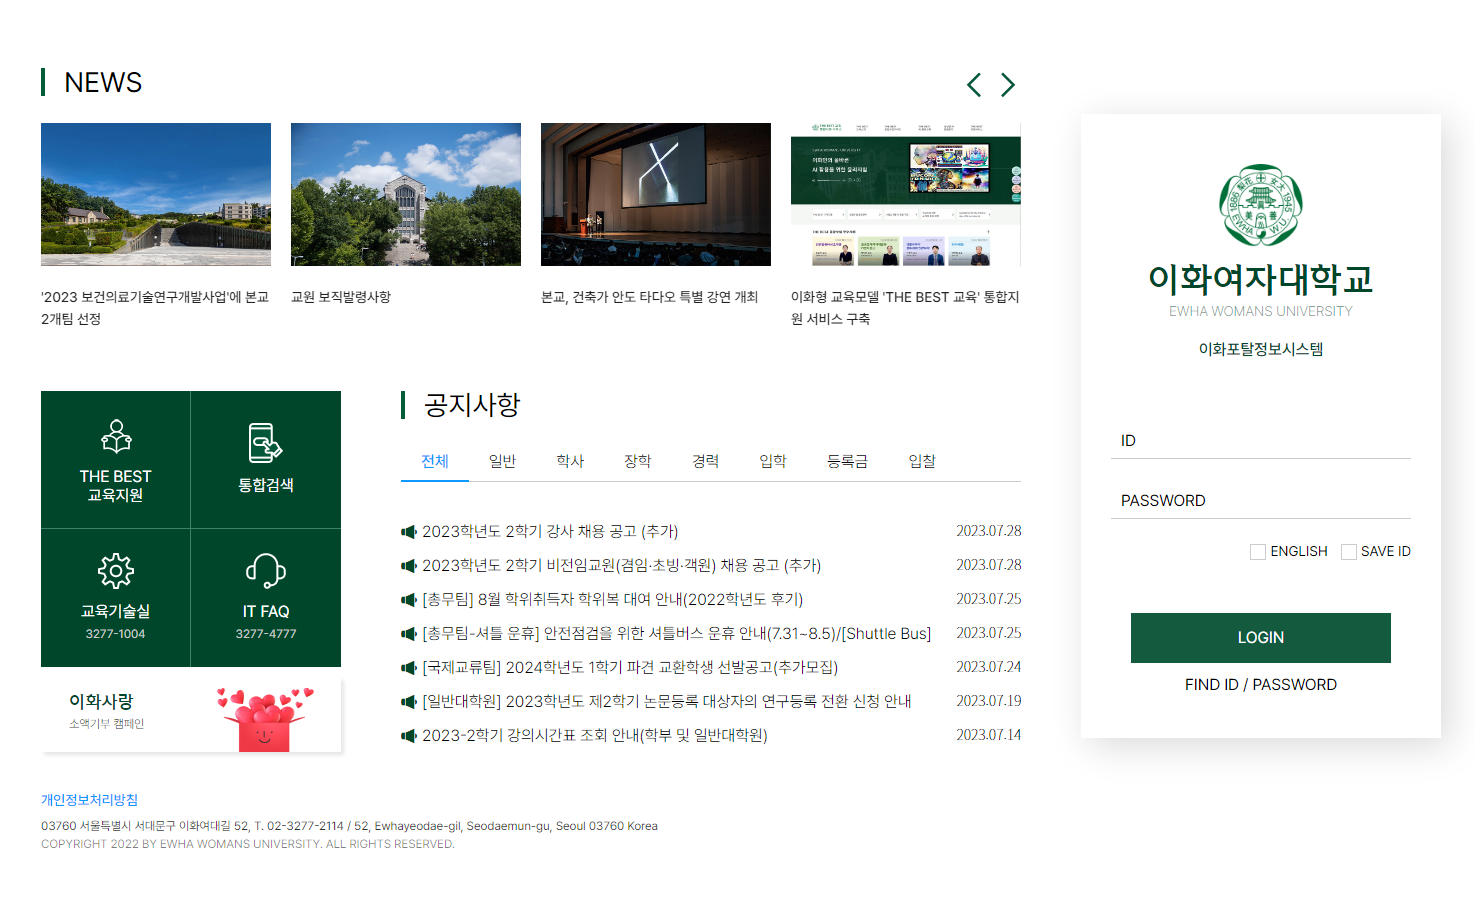Open IT FAQ via the headset icon

265,570
